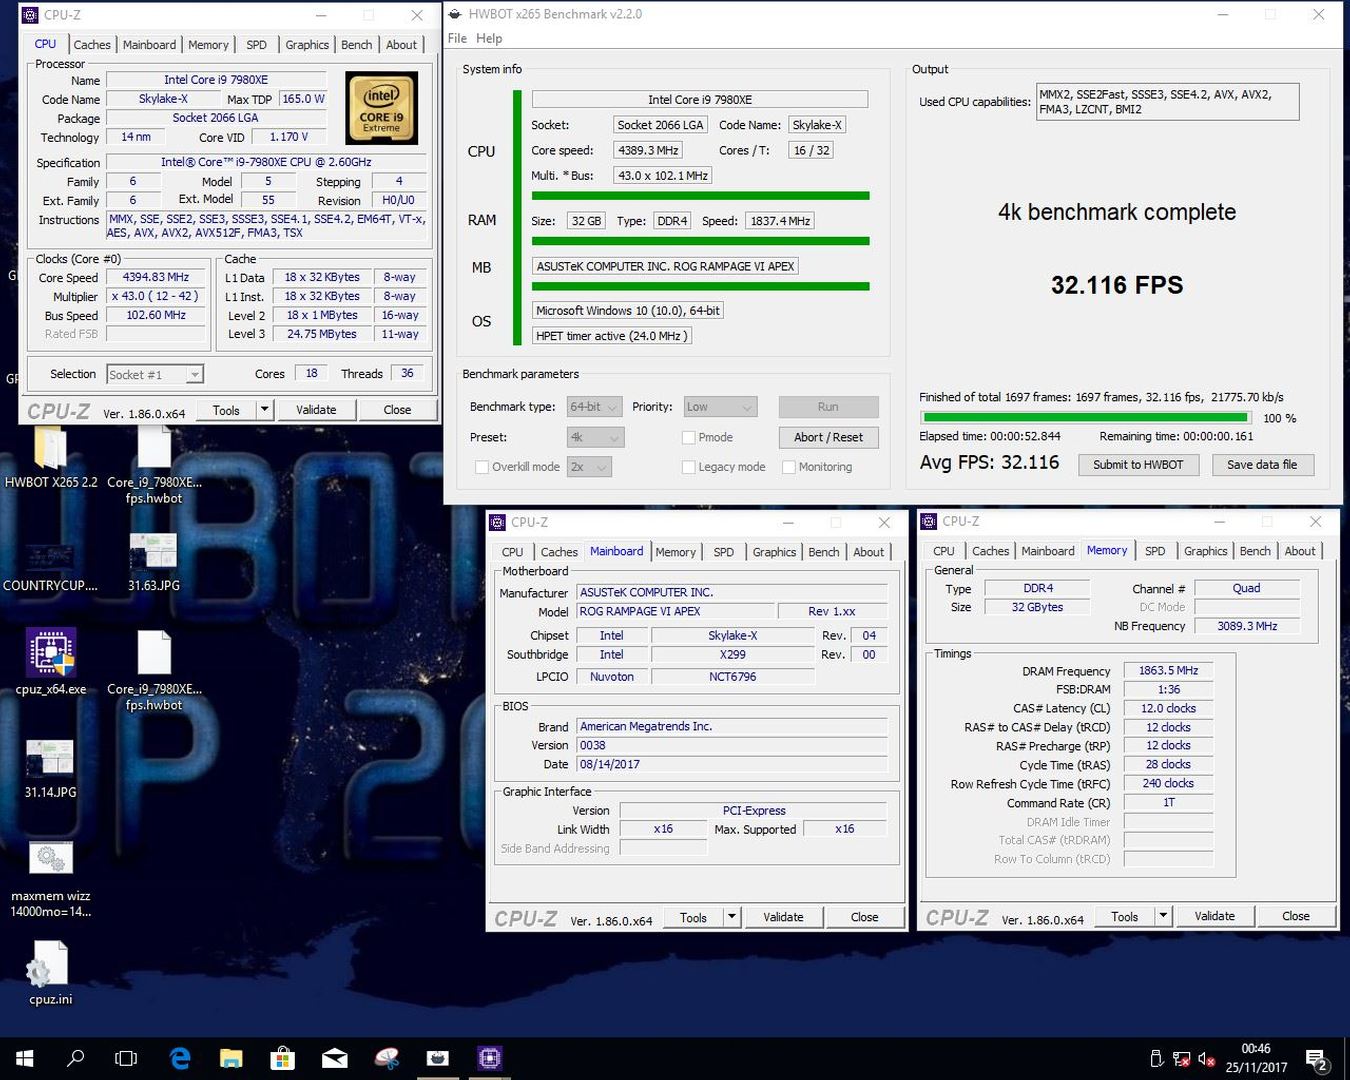Open maxmem wizz desktop file
1350x1080 pixels.
tap(50, 880)
